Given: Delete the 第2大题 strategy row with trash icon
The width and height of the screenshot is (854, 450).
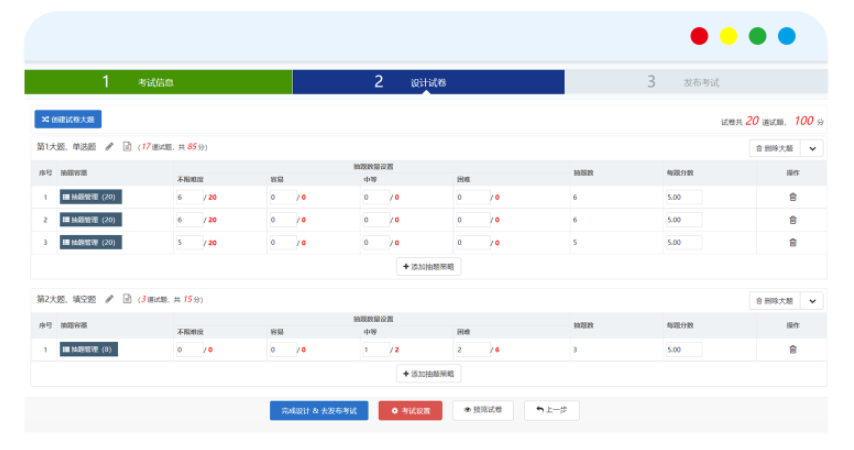Looking at the screenshot, I should pos(792,350).
